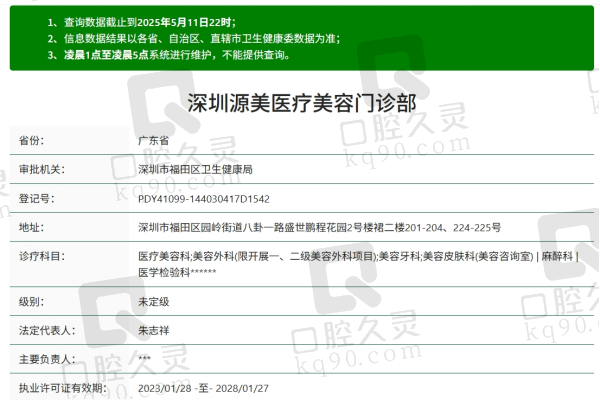Viewport: 600px width, 400px height.
Task: Click the 主要负责人 field label
Action: (47, 359)
